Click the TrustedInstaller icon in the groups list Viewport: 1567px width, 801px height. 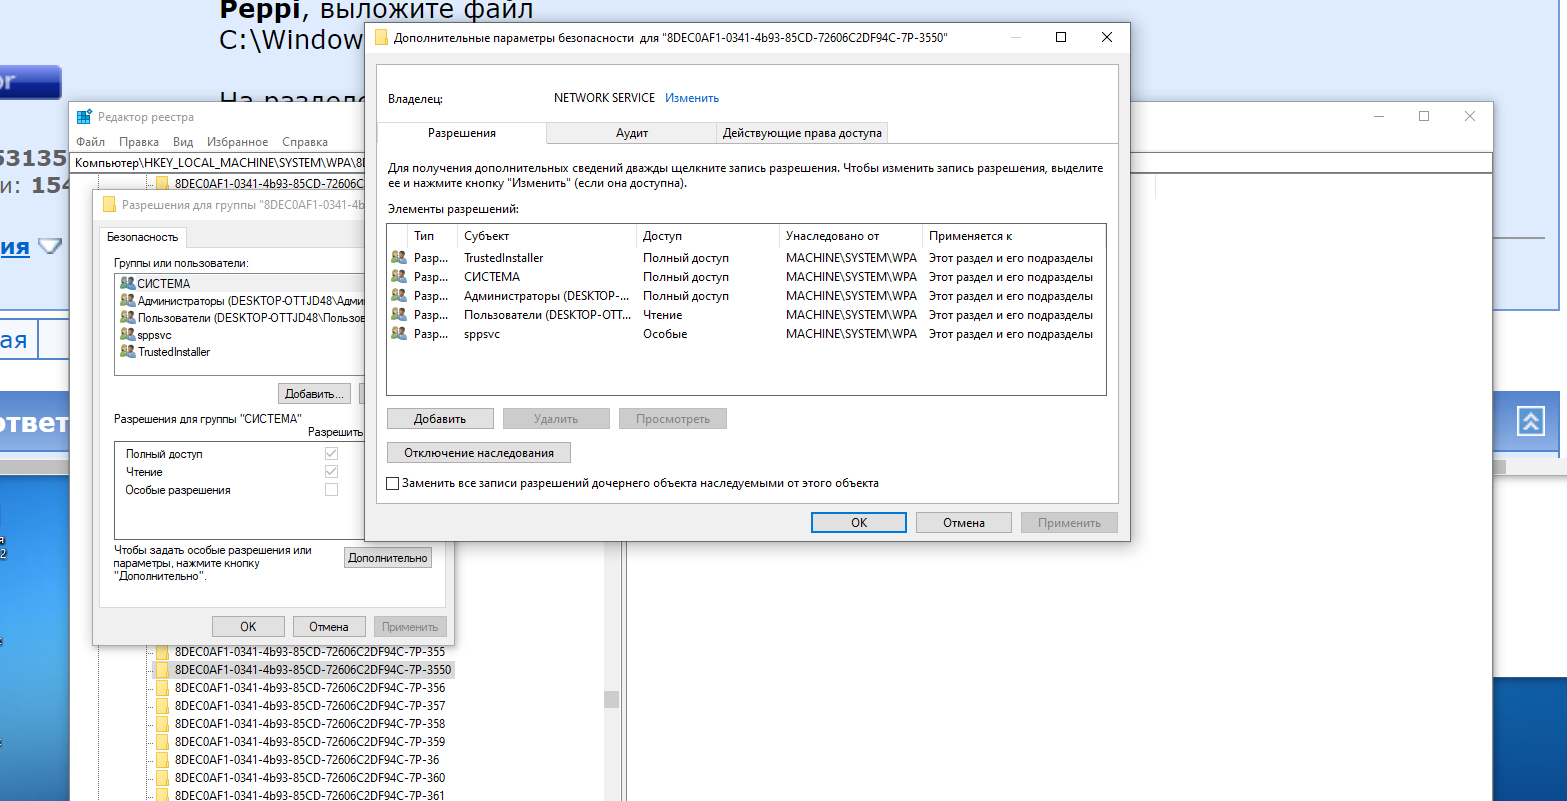[127, 352]
